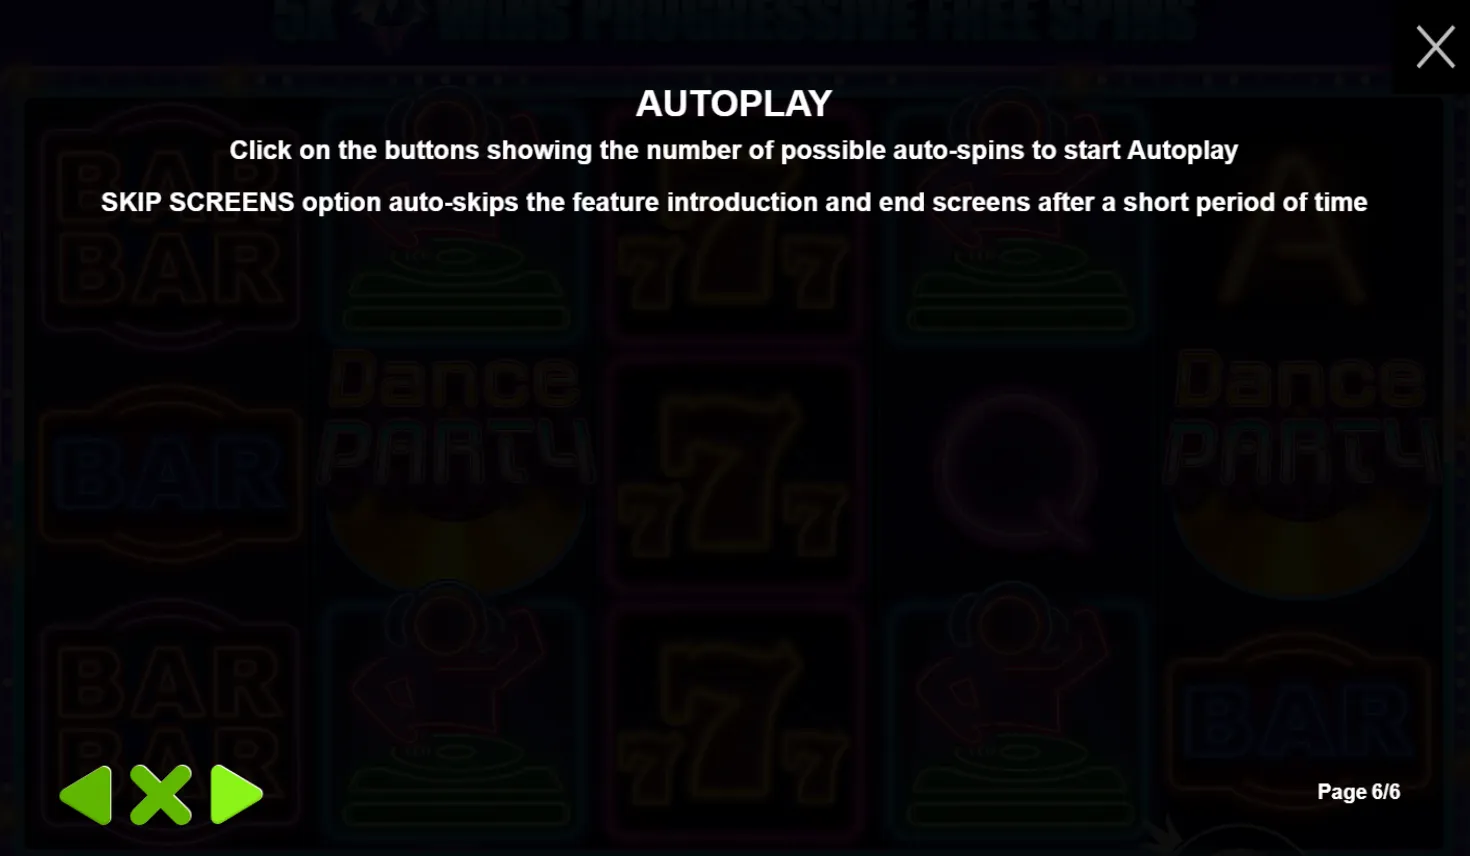The image size is (1470, 856).
Task: Click the dimmed blue BAR symbol on first reel
Action: coord(170,474)
